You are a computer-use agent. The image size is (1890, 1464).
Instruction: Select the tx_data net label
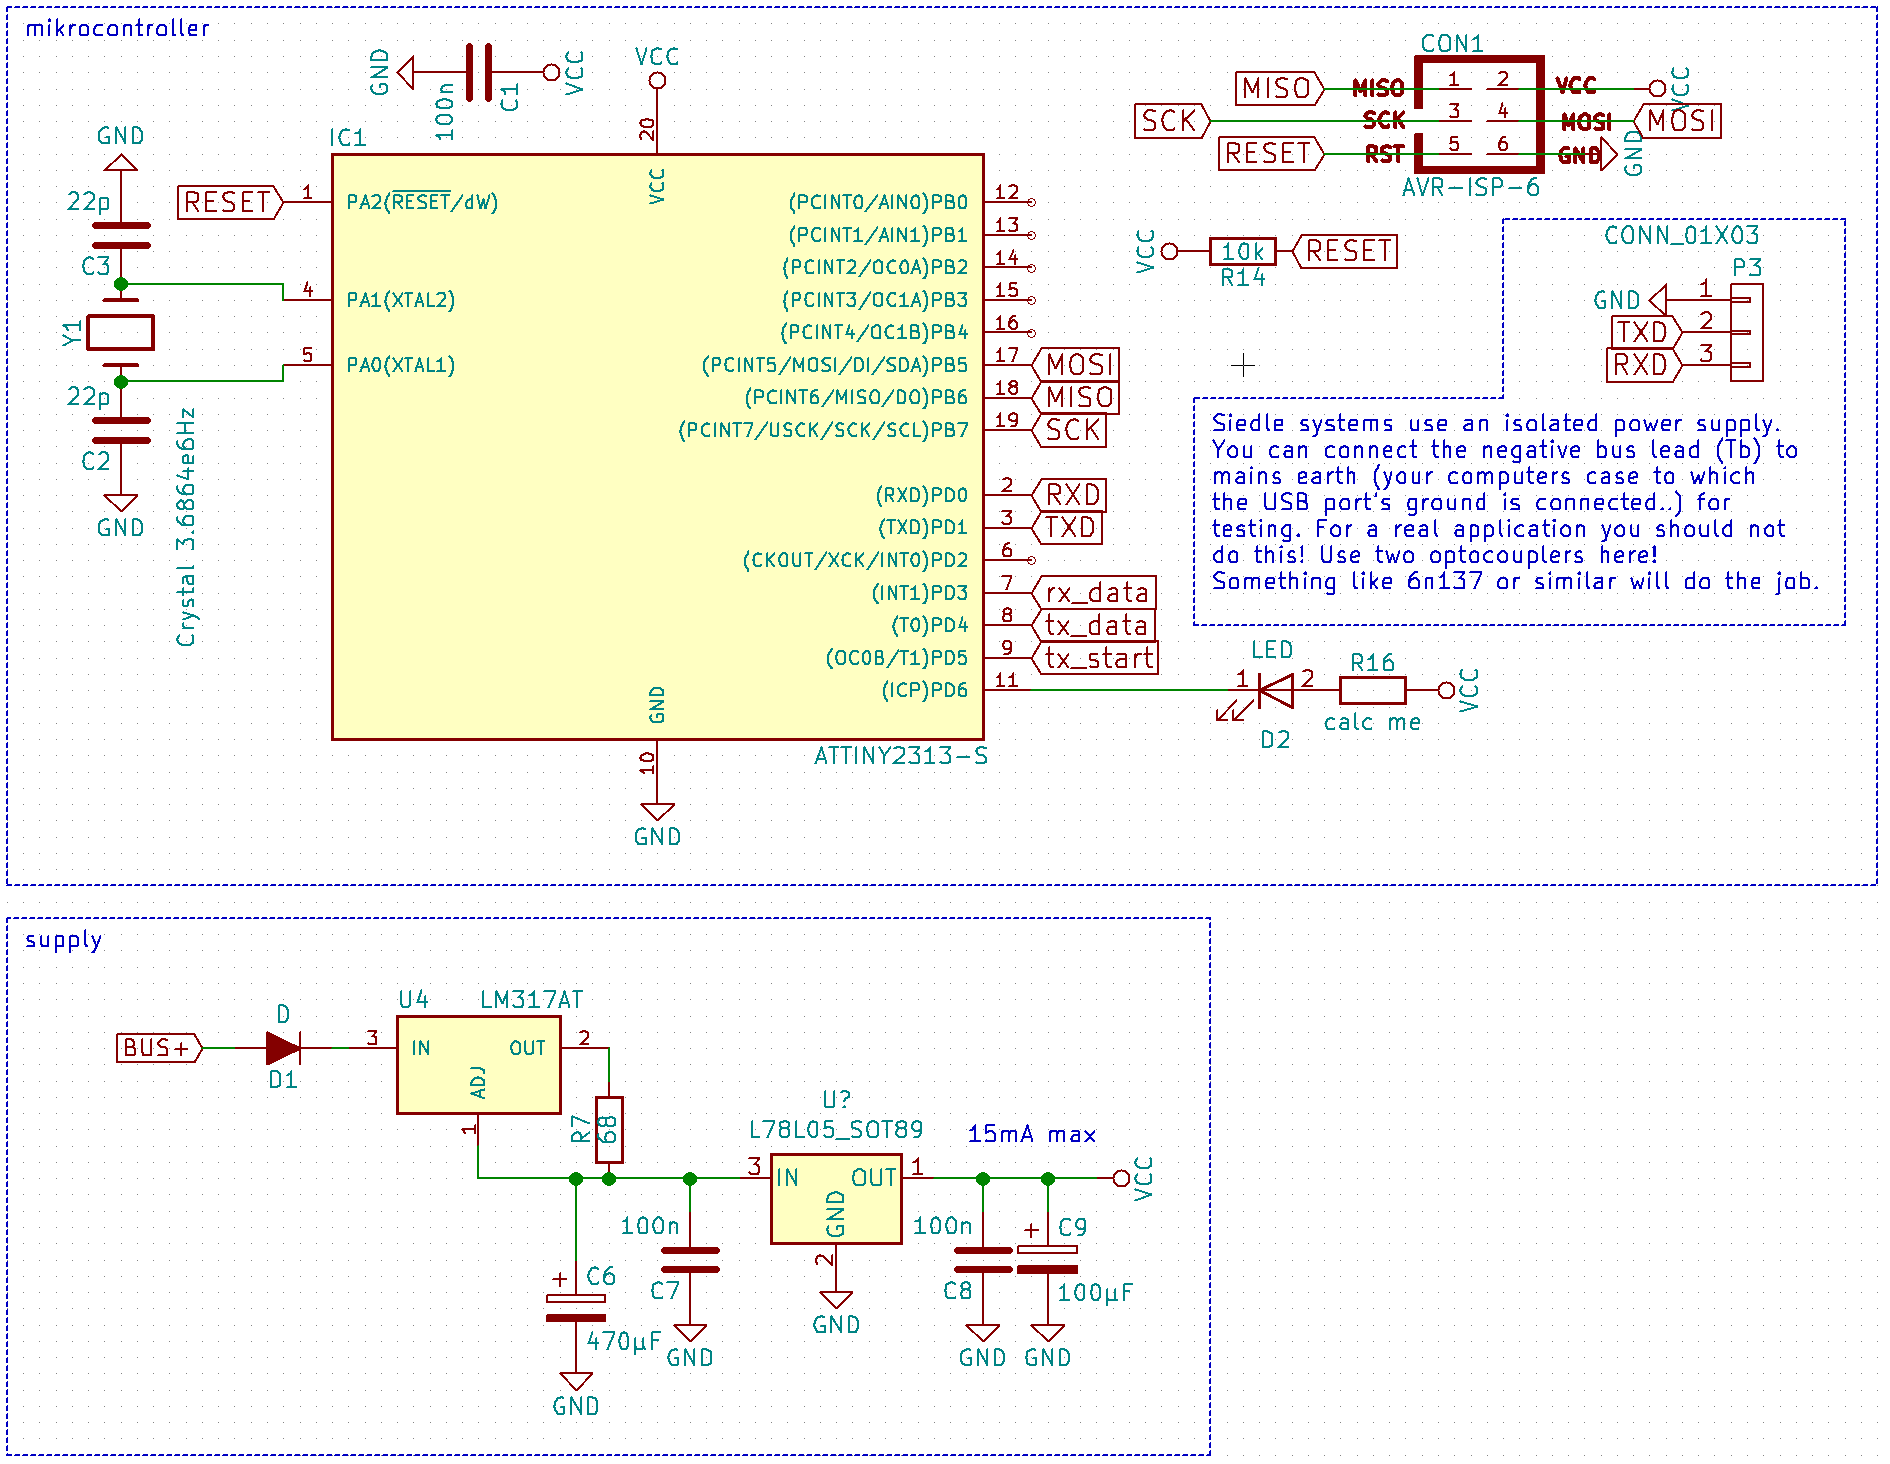click(x=1094, y=625)
